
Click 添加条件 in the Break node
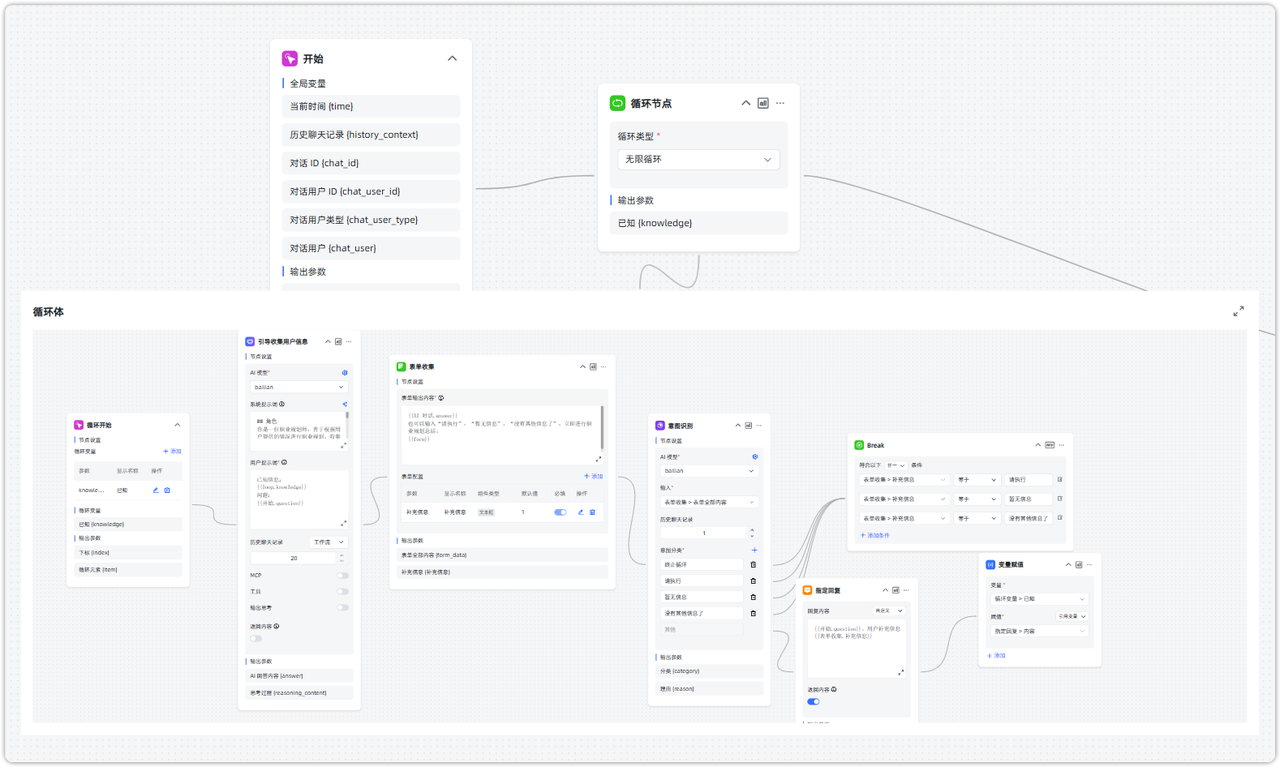[875, 536]
